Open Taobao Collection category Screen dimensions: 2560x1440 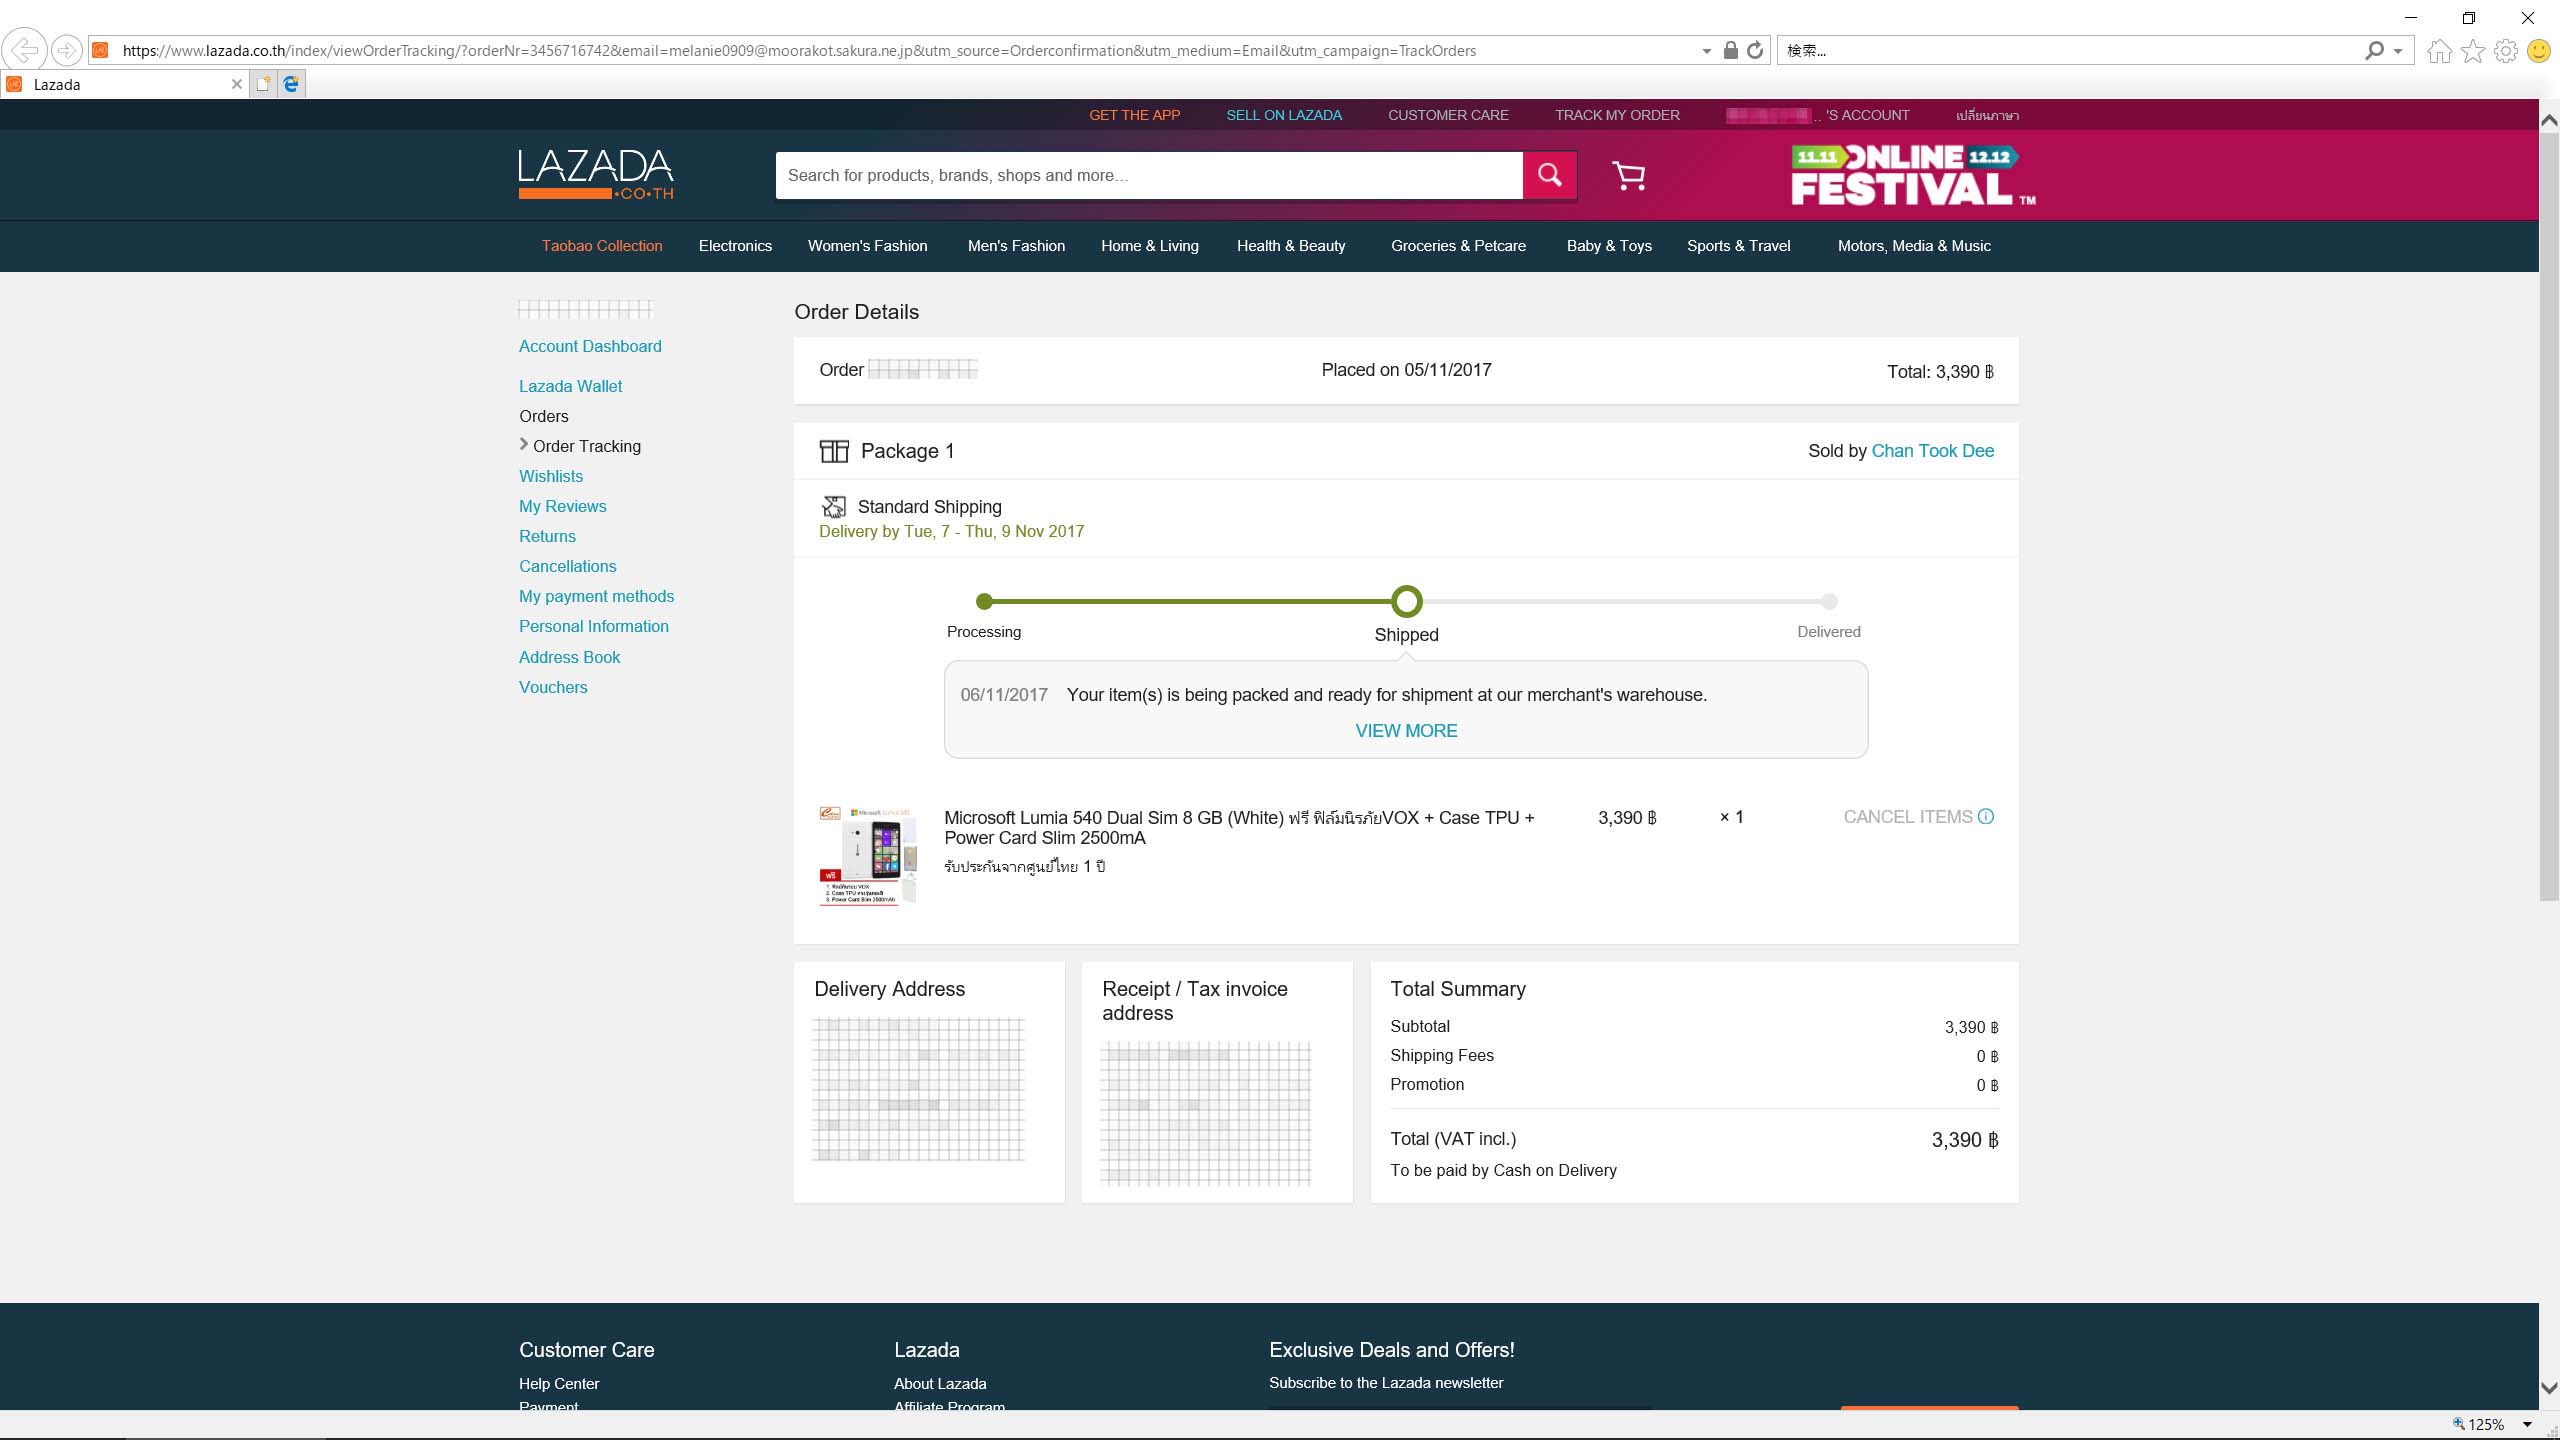[x=602, y=246]
